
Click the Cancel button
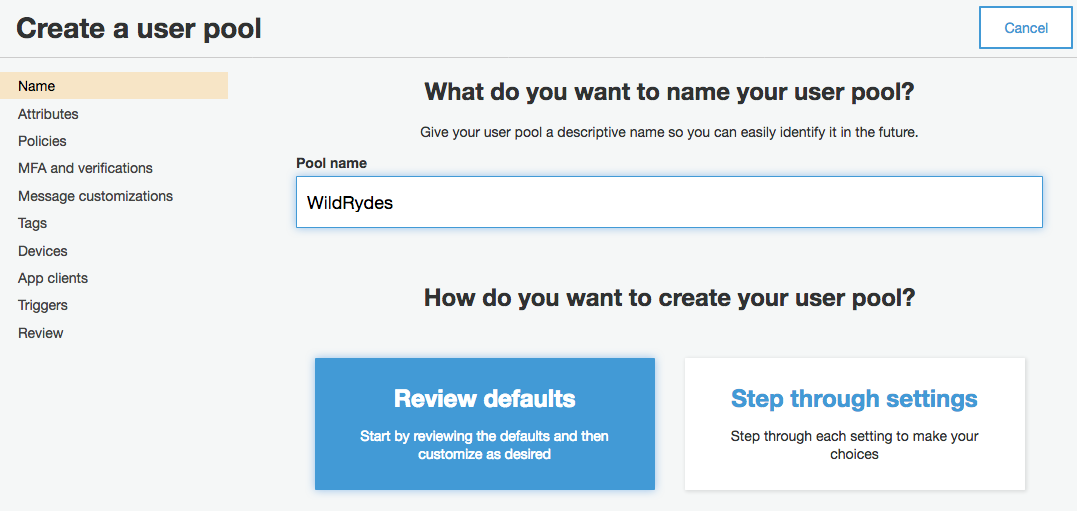point(1025,28)
